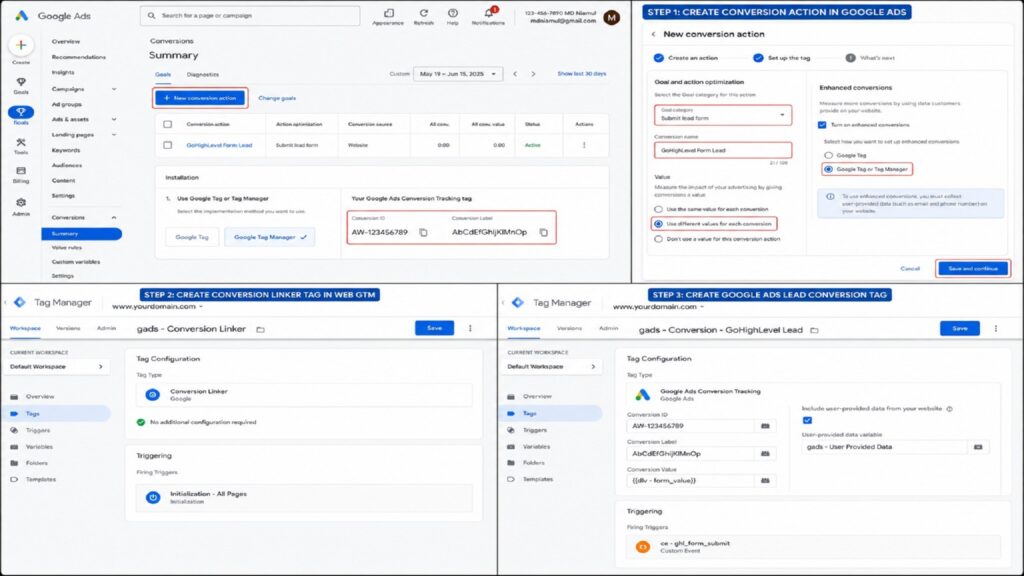Click back arrow beside New conversion action
Image resolution: width=1024 pixels, height=576 pixels.
pos(653,34)
